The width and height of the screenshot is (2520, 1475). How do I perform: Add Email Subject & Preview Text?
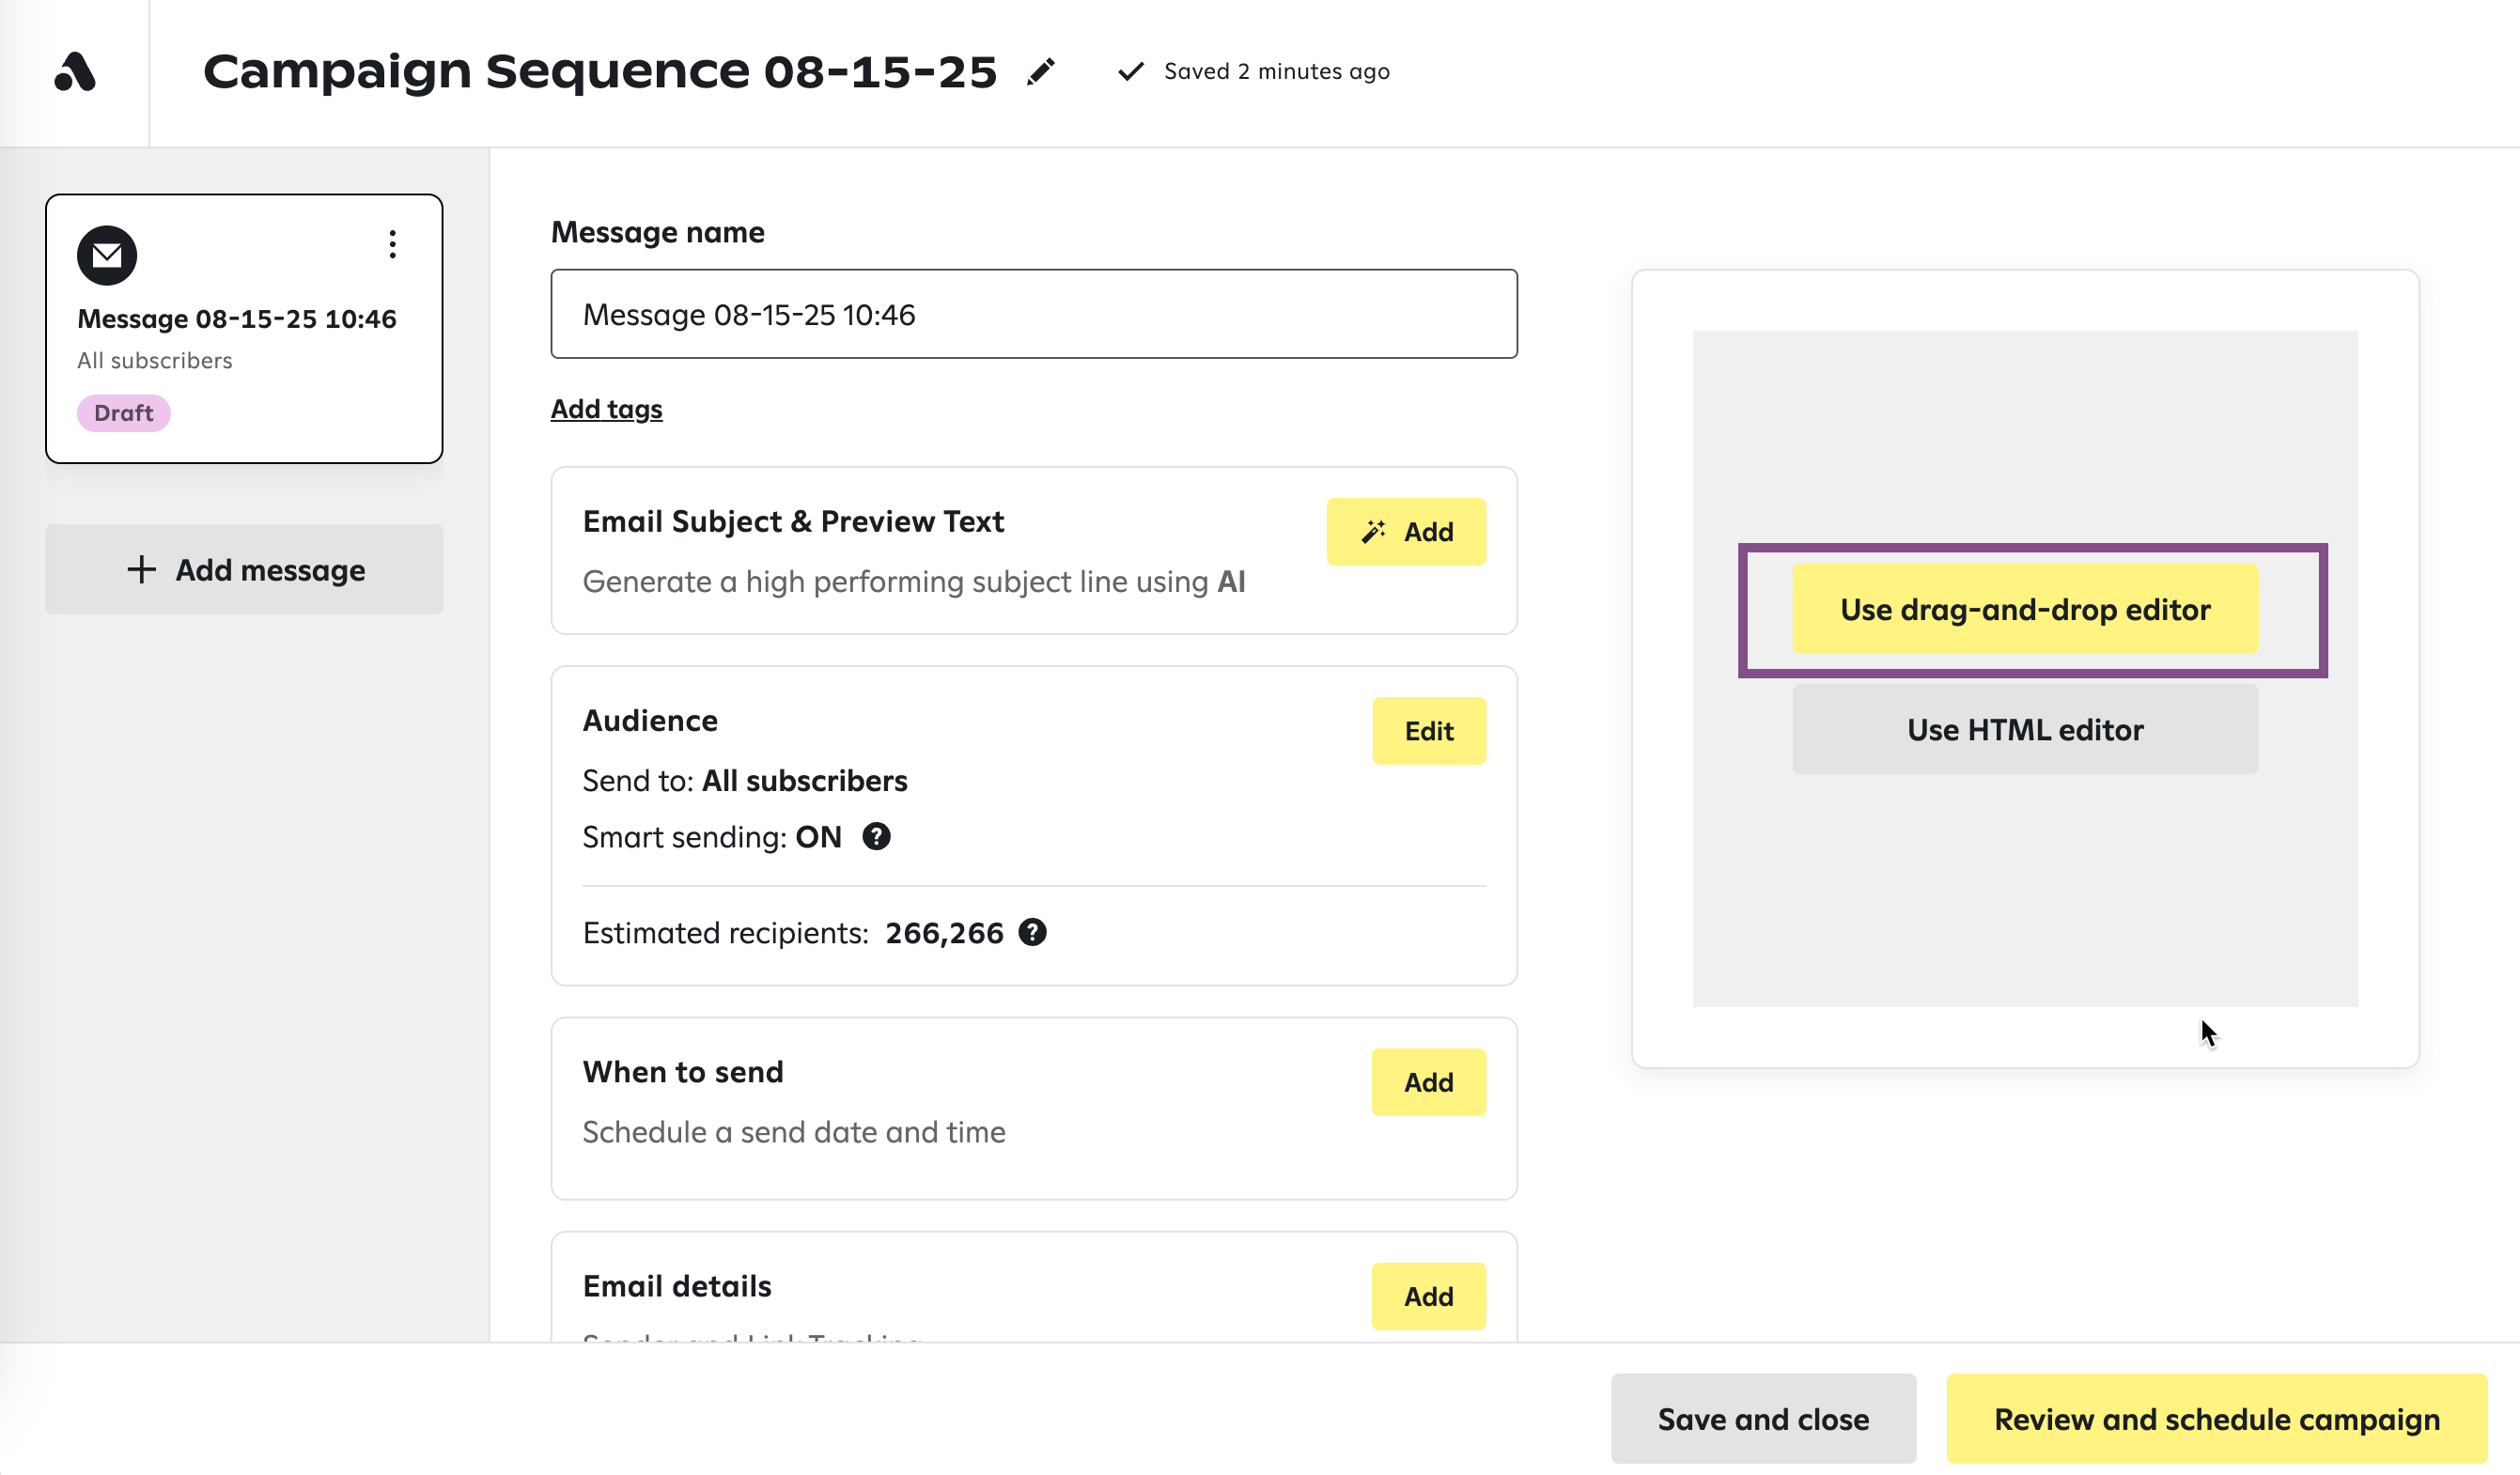click(x=1405, y=532)
